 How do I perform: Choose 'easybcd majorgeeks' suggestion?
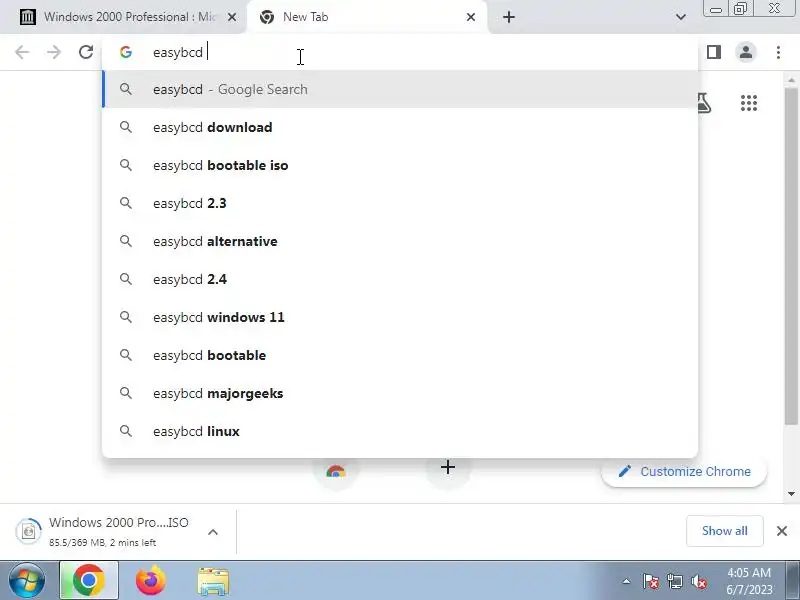tap(400, 393)
